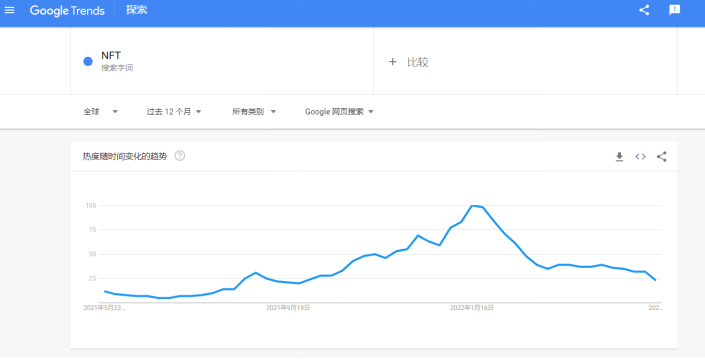Click the share icon in the header
The width and height of the screenshot is (705, 363).
644,10
